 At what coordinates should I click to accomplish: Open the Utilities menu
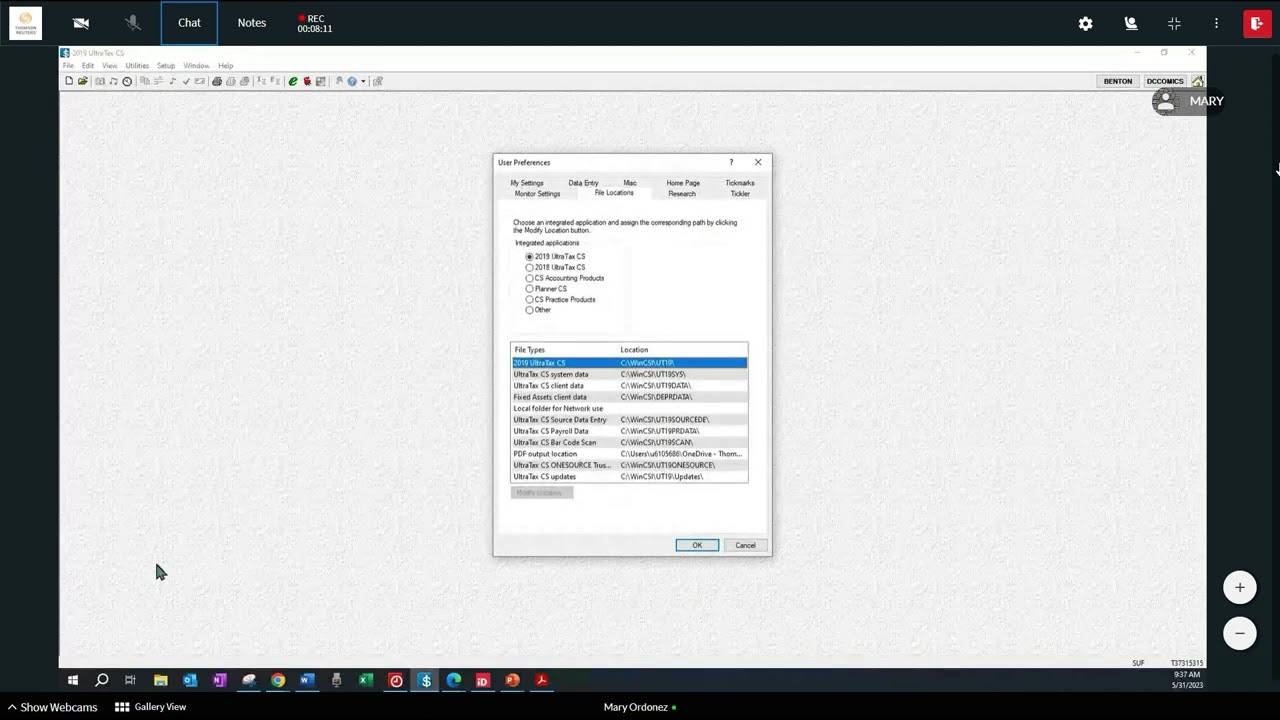click(x=137, y=66)
